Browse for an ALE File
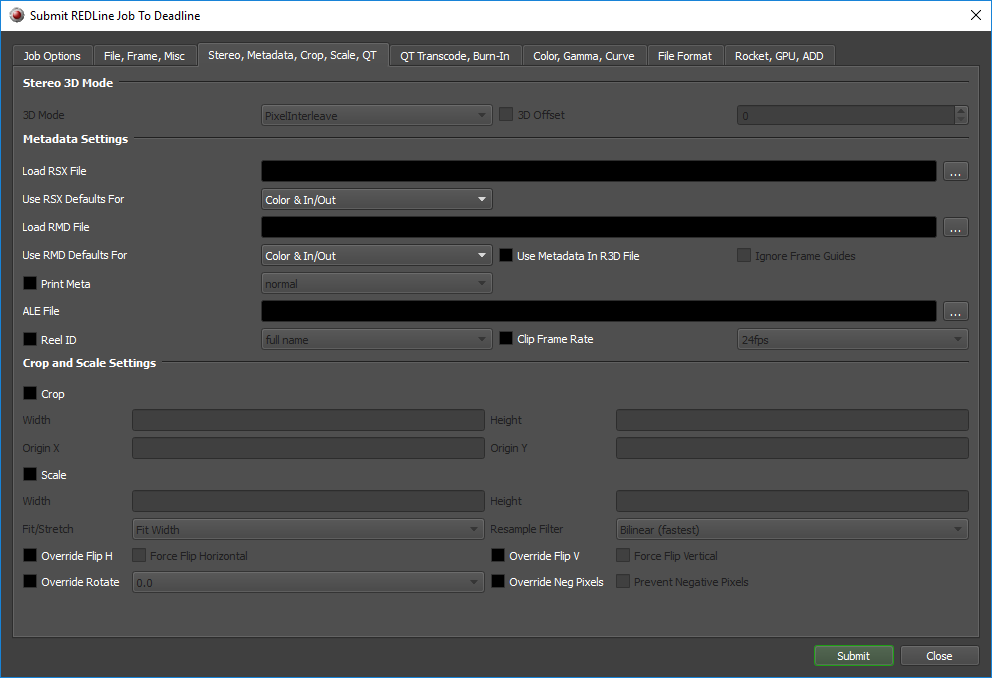 point(955,311)
